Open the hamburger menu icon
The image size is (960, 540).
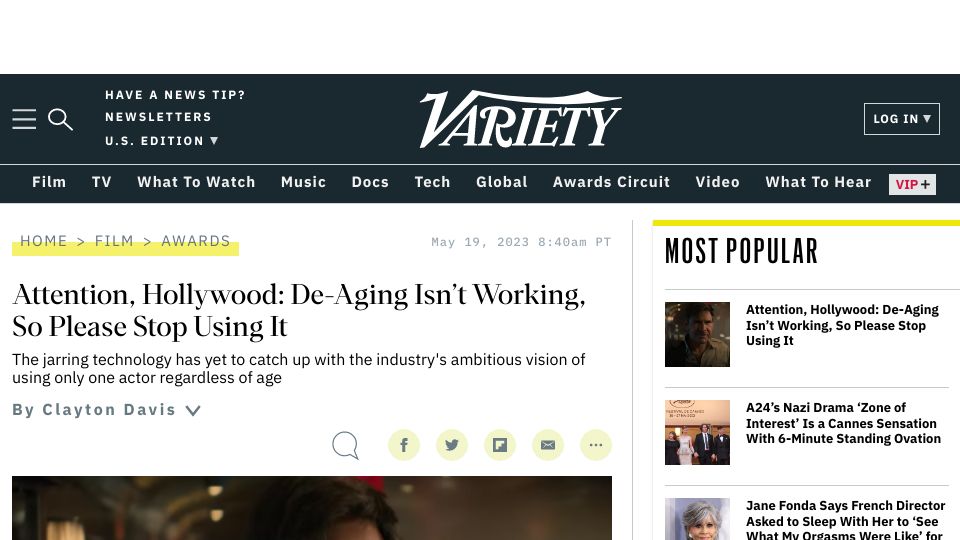24,119
